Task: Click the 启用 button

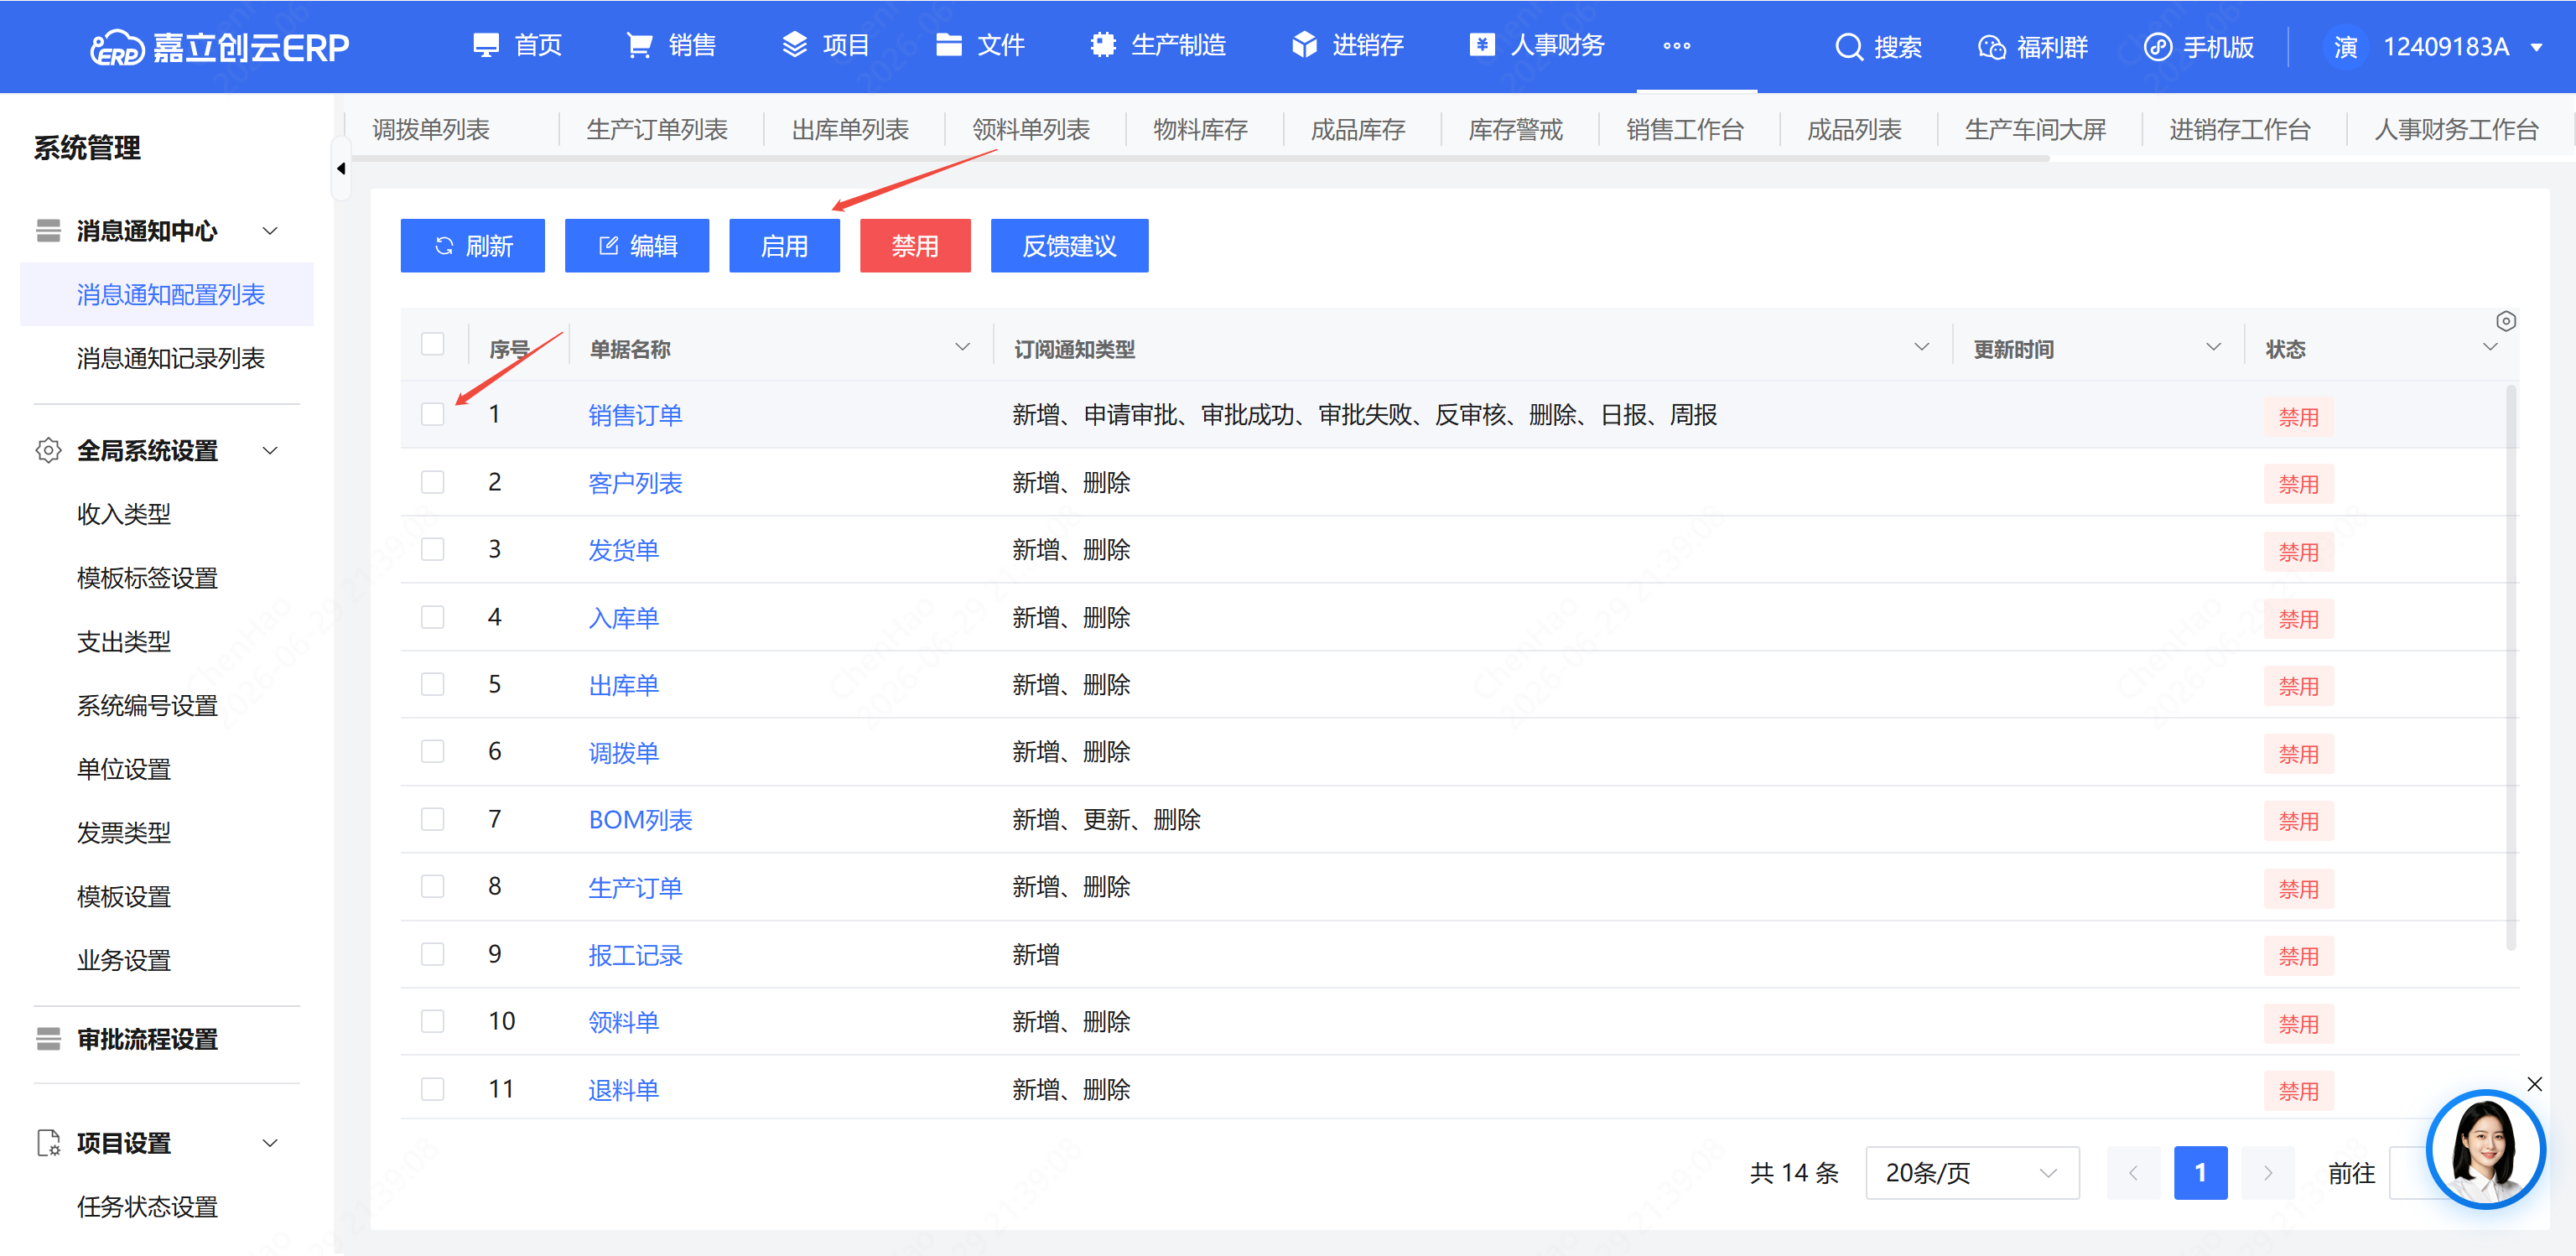Action: tap(784, 246)
